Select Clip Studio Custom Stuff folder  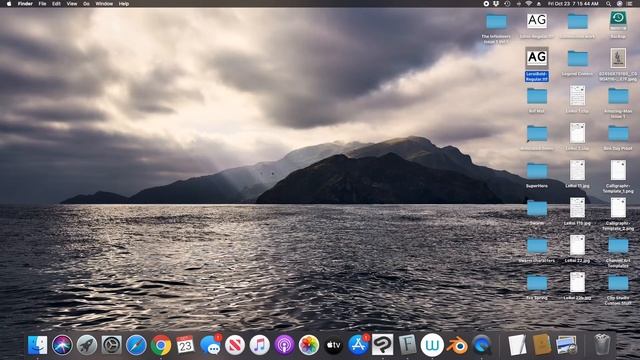coord(618,289)
